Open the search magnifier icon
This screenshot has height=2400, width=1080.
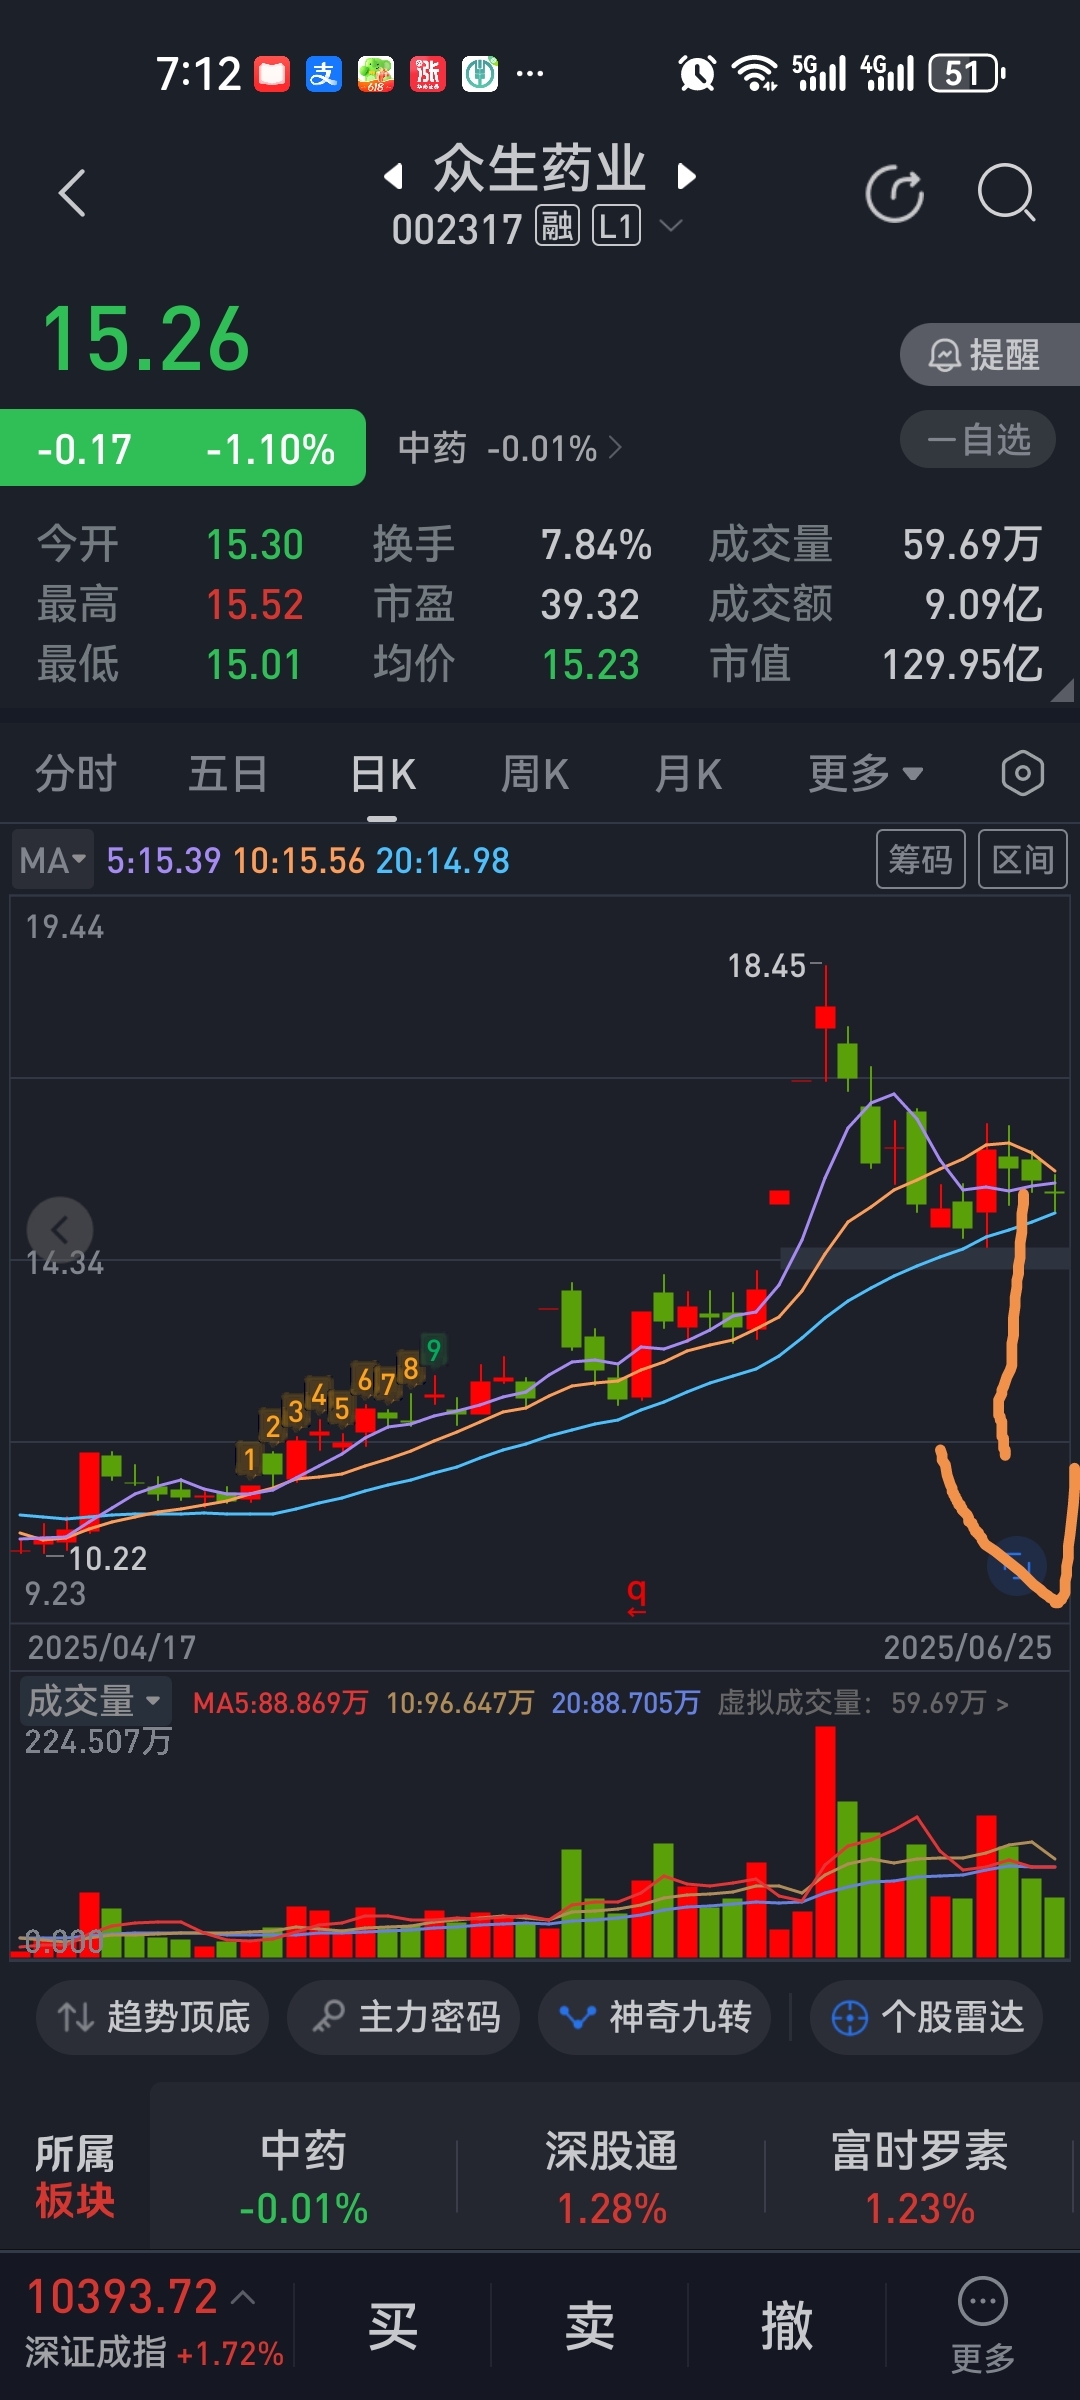pyautogui.click(x=1006, y=192)
